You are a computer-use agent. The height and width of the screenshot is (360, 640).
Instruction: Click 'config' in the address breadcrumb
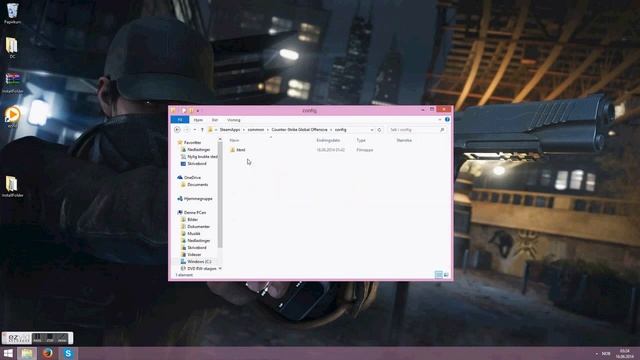(x=340, y=129)
